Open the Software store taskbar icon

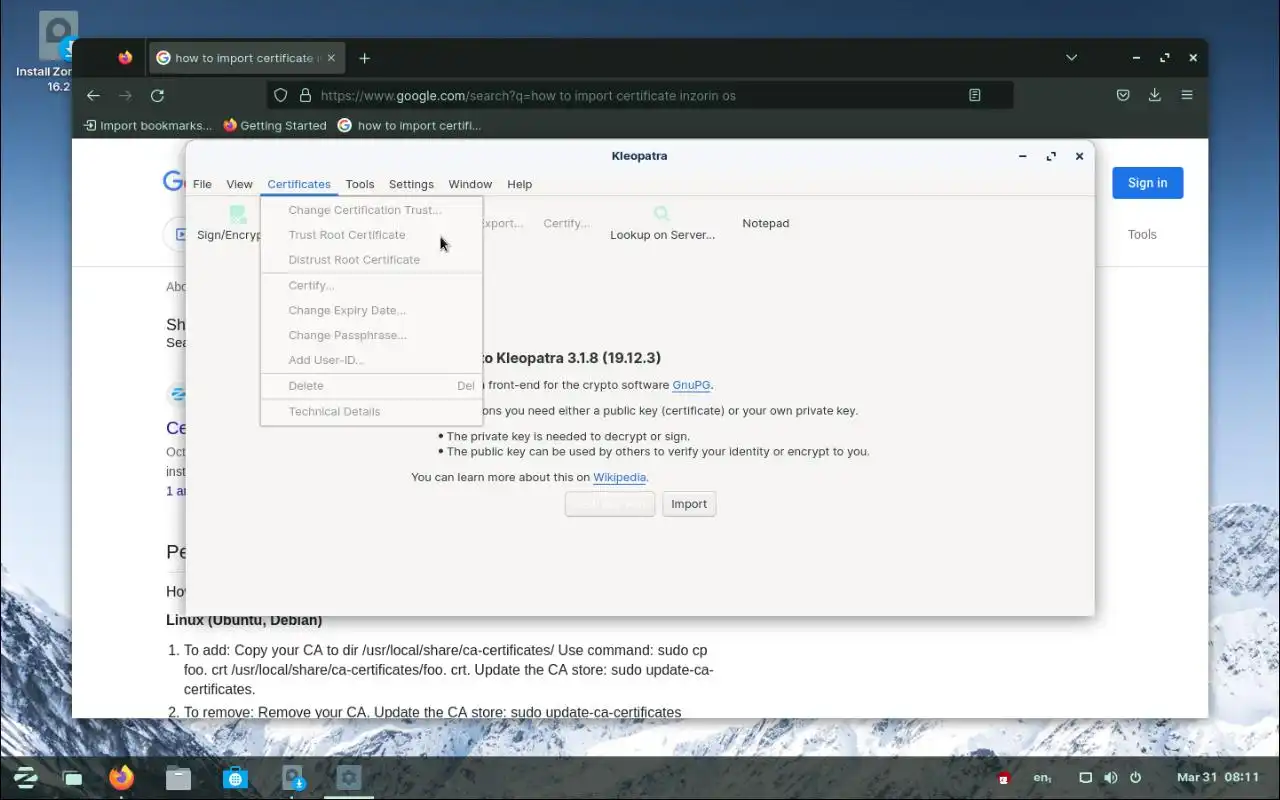pos(235,777)
